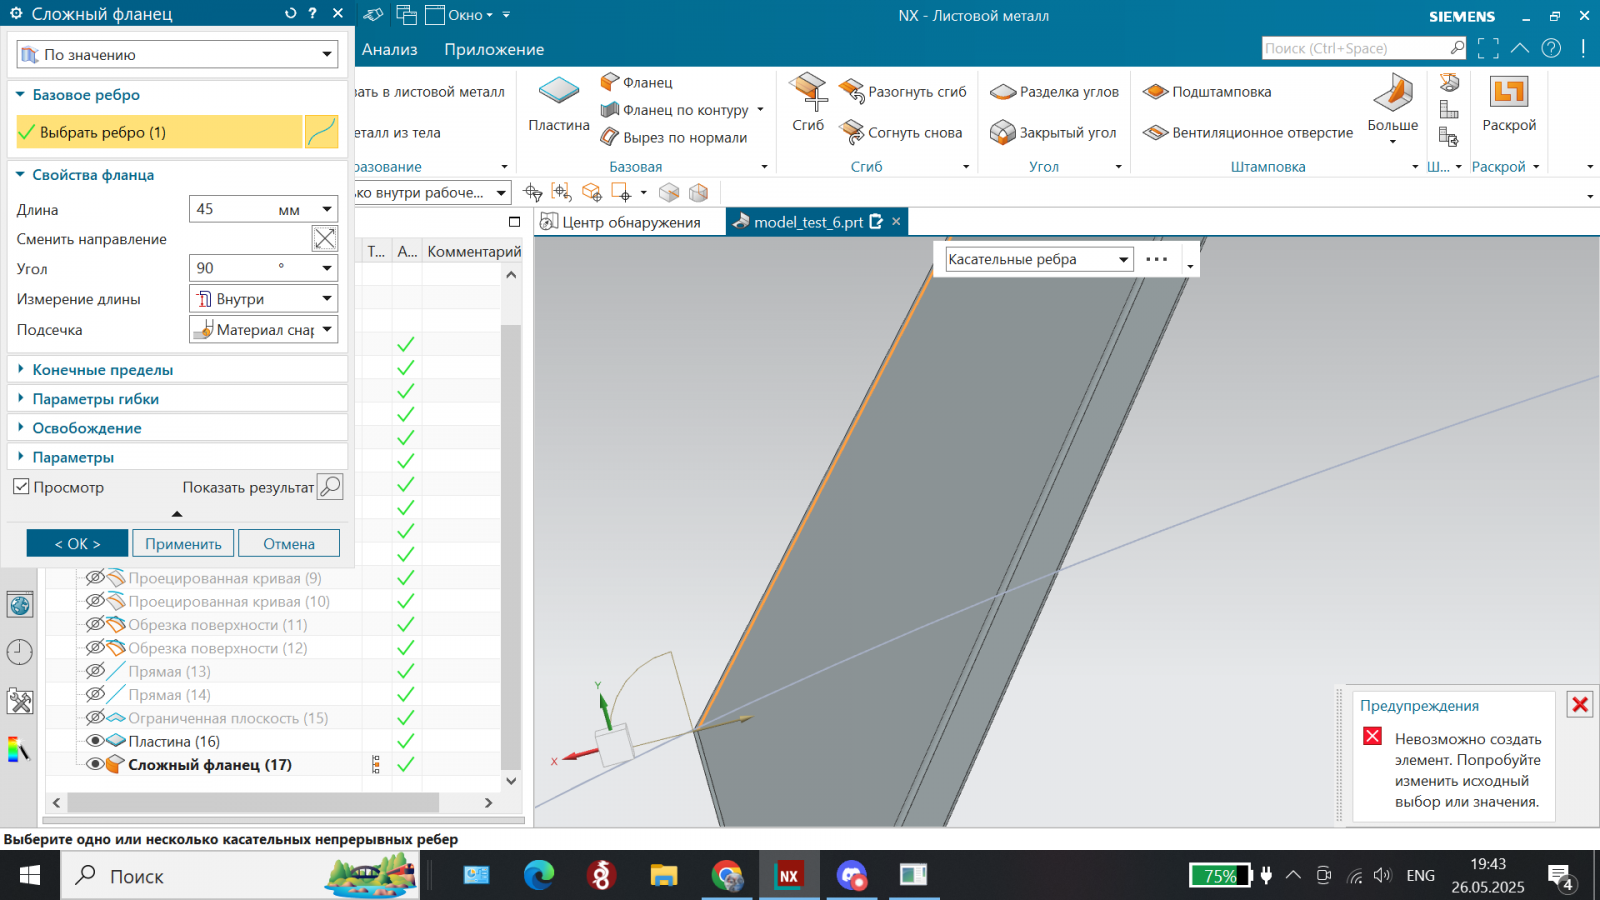The width and height of the screenshot is (1600, 900).
Task: Click the Отмена button
Action: [289, 544]
